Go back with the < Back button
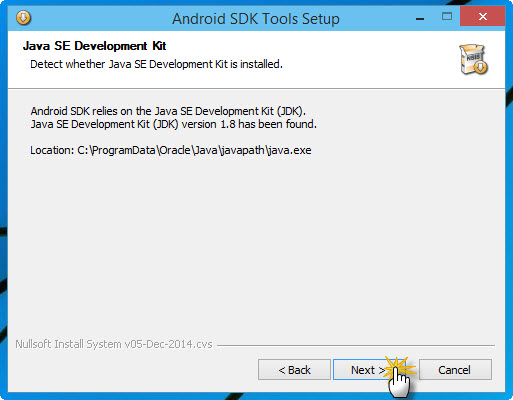 [294, 370]
